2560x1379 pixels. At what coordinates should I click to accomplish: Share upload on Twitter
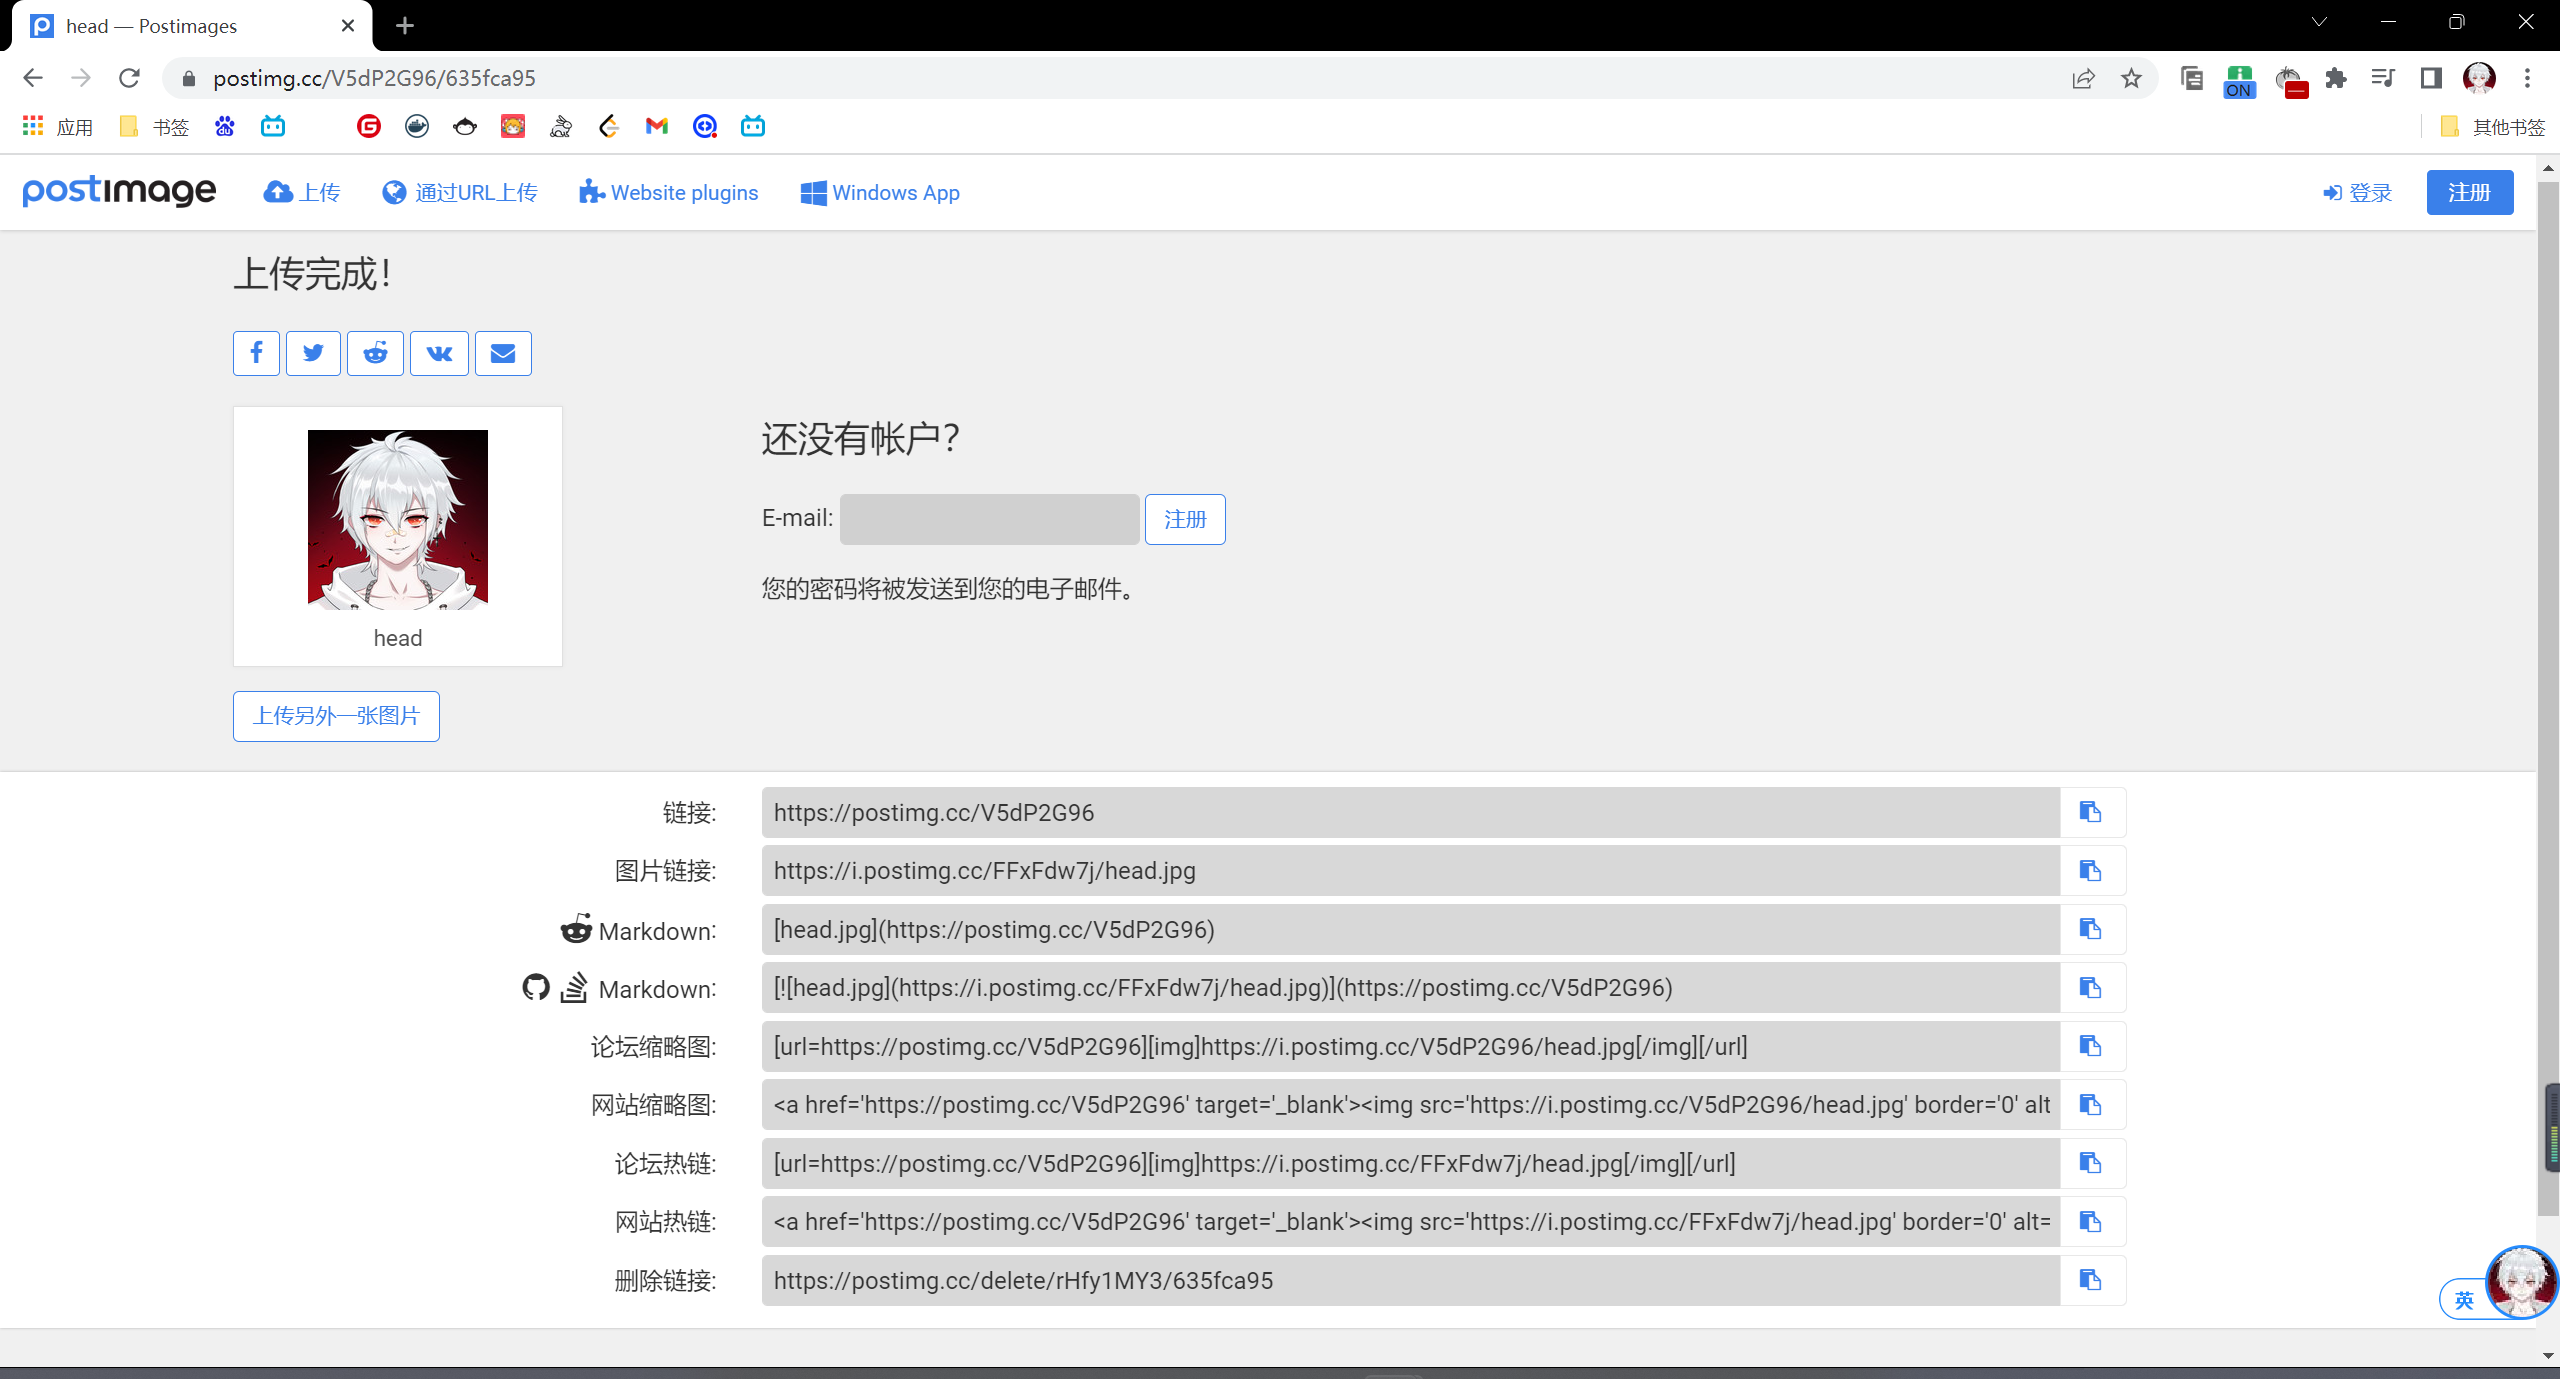click(x=313, y=353)
